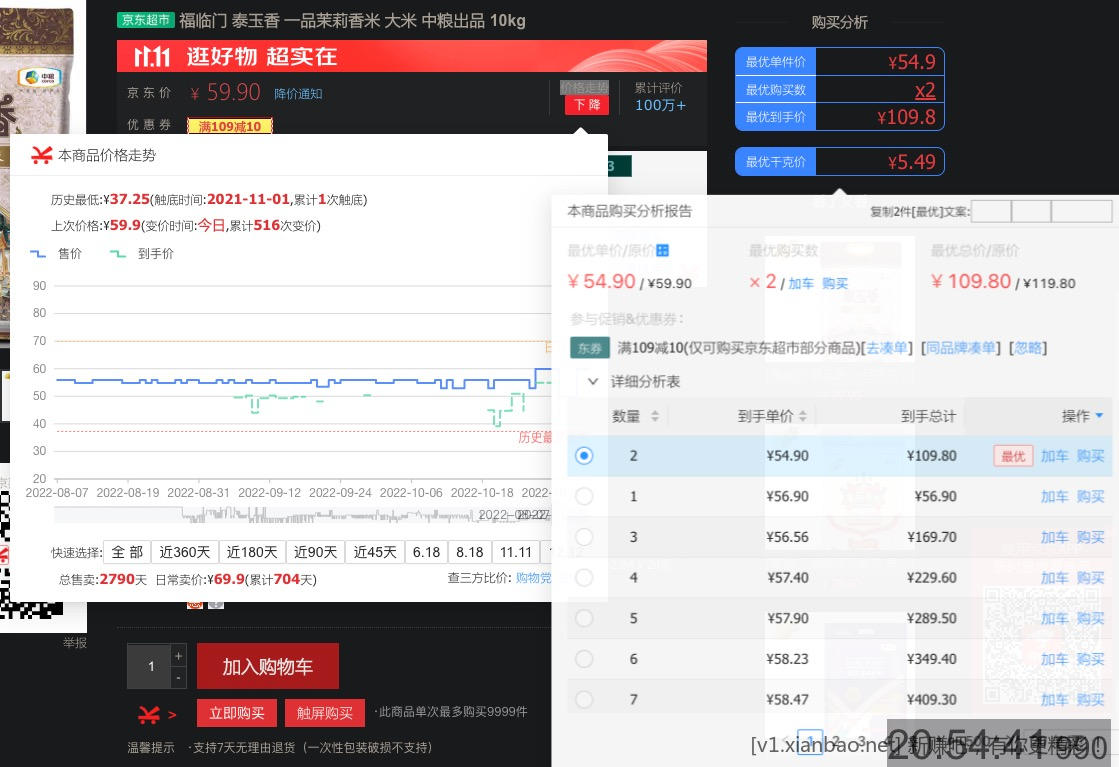This screenshot has width=1119, height=767.
Task: Select the 6.18 quick range tab
Action: 427,552
